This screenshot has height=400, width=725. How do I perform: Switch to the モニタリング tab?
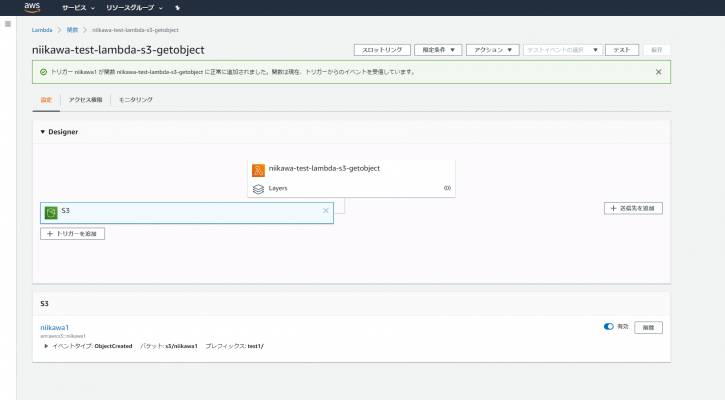pos(135,100)
